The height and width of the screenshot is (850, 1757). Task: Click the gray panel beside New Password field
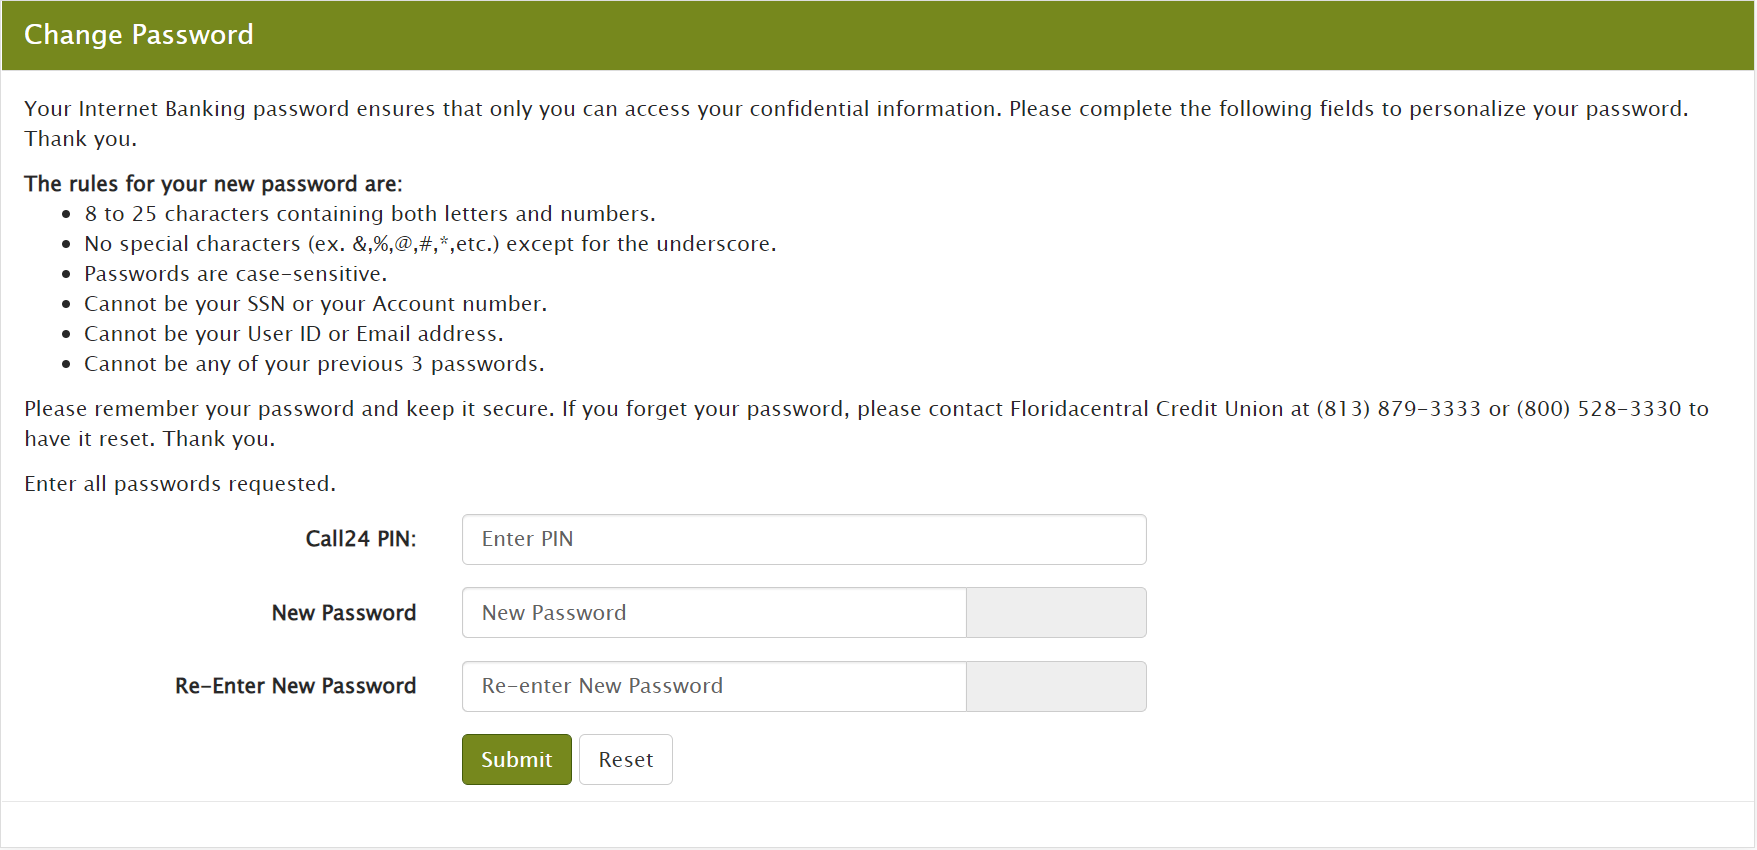pyautogui.click(x=1056, y=612)
